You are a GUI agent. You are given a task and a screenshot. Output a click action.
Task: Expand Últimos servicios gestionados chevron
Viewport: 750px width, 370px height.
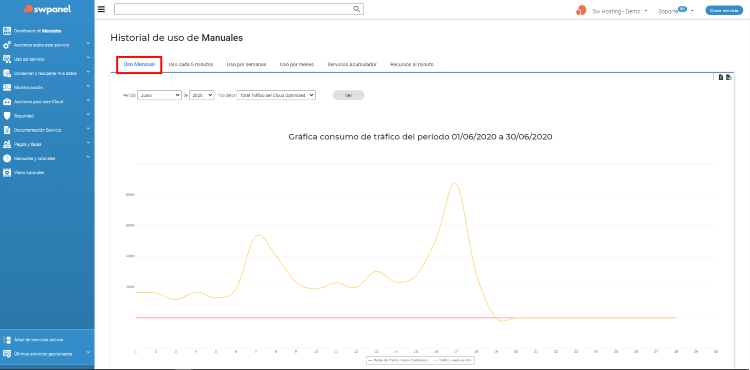click(x=88, y=352)
